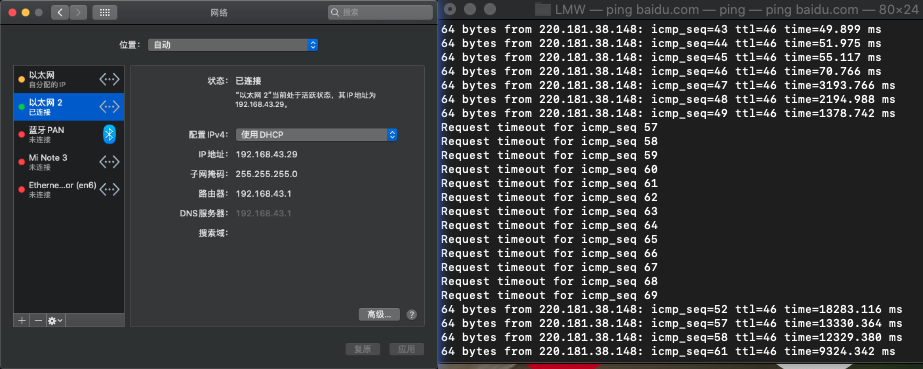Show all preferences grid button
The width and height of the screenshot is (923, 369).
105,12
